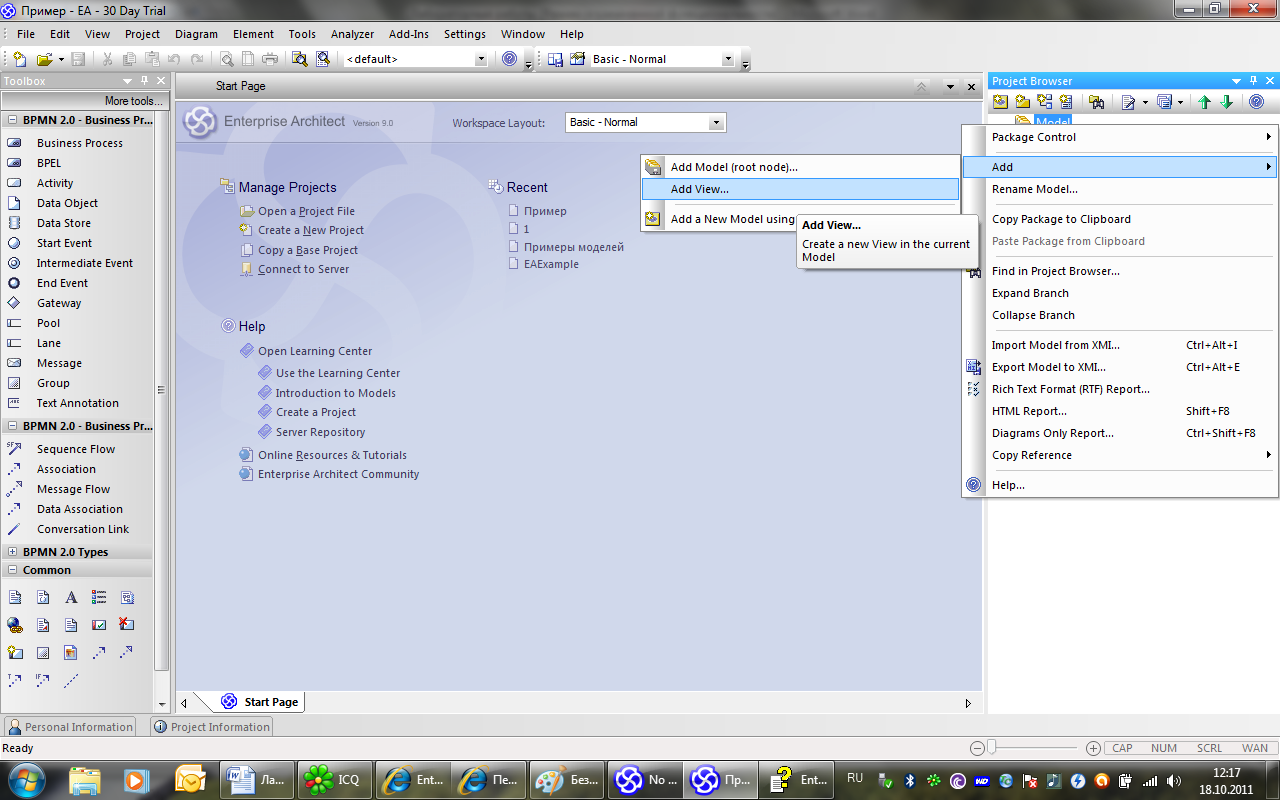The width and height of the screenshot is (1280, 800).
Task: Choose Add View... in the submenu
Action: 800,189
